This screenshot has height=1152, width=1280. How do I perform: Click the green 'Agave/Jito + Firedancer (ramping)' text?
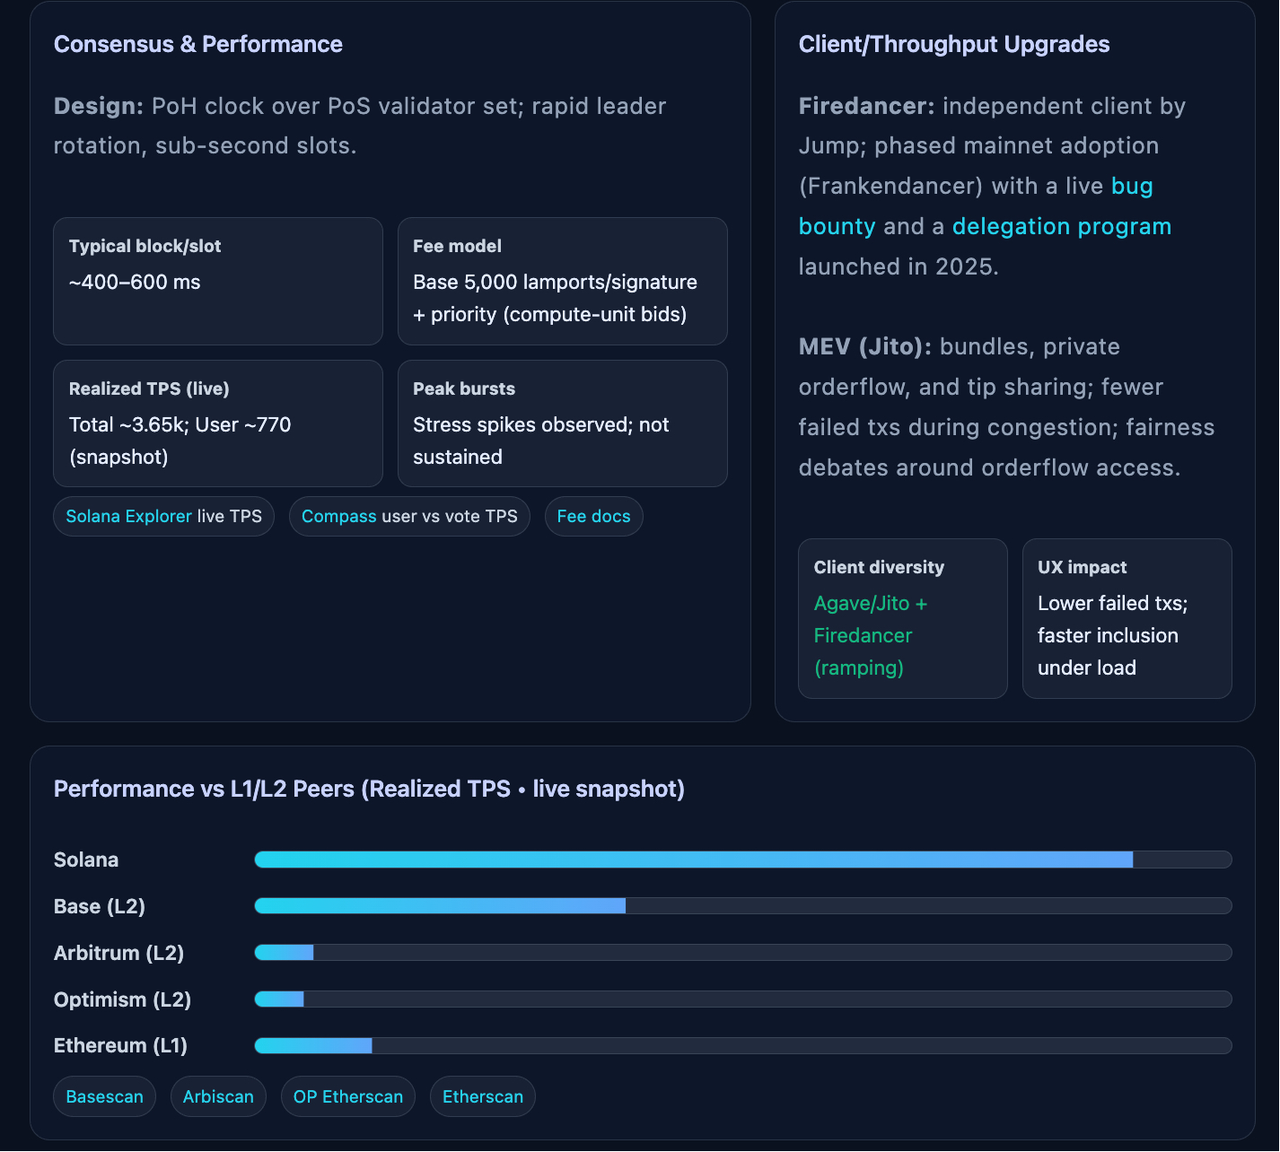pos(871,635)
